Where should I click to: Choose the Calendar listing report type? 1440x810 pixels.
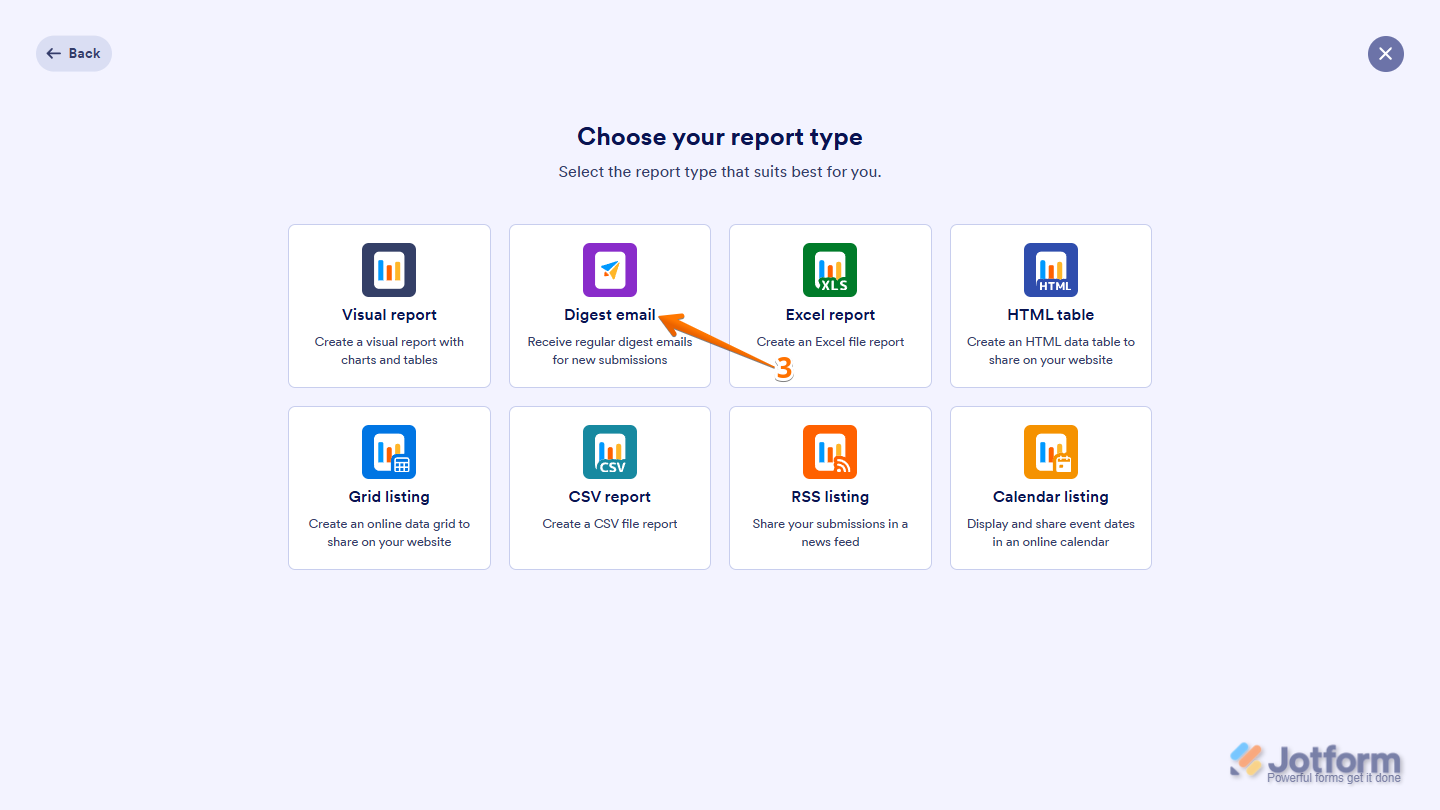[x=1050, y=487]
